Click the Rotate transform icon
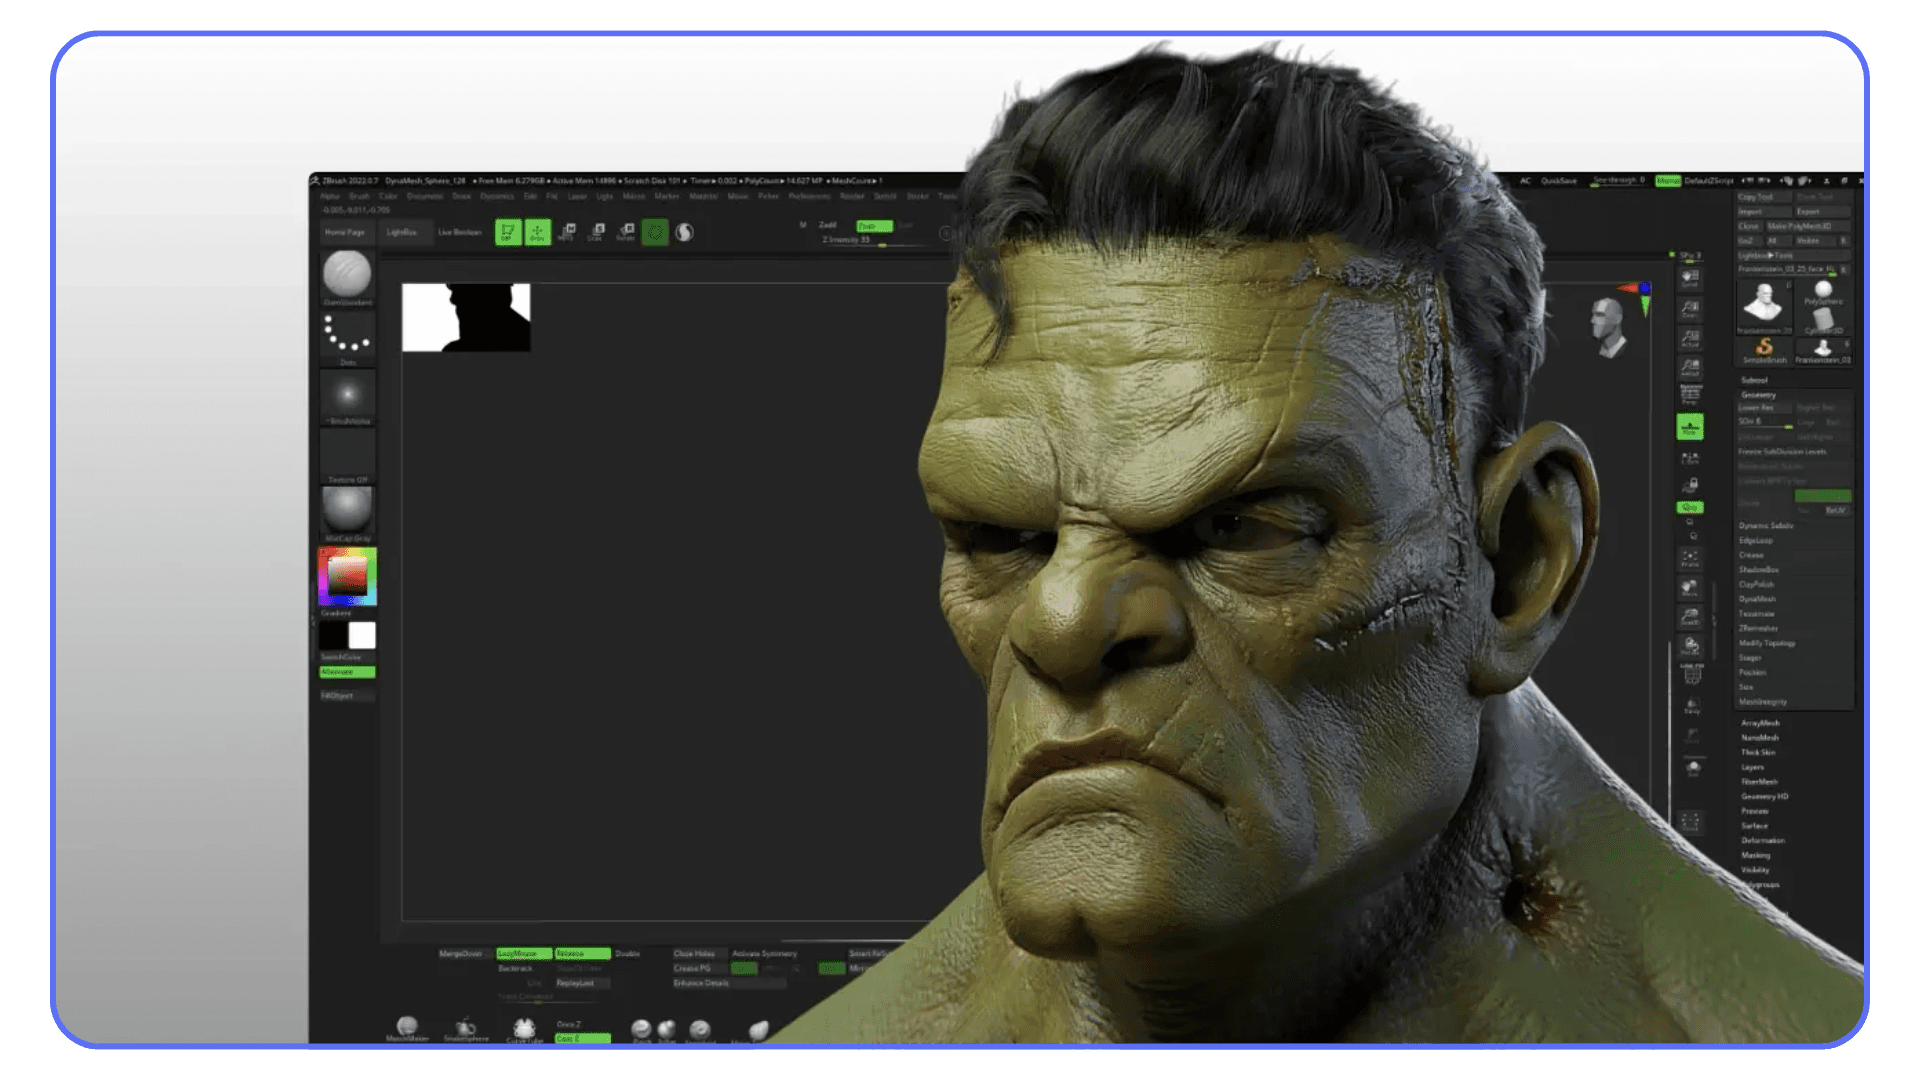The height and width of the screenshot is (1080, 1920). point(626,233)
